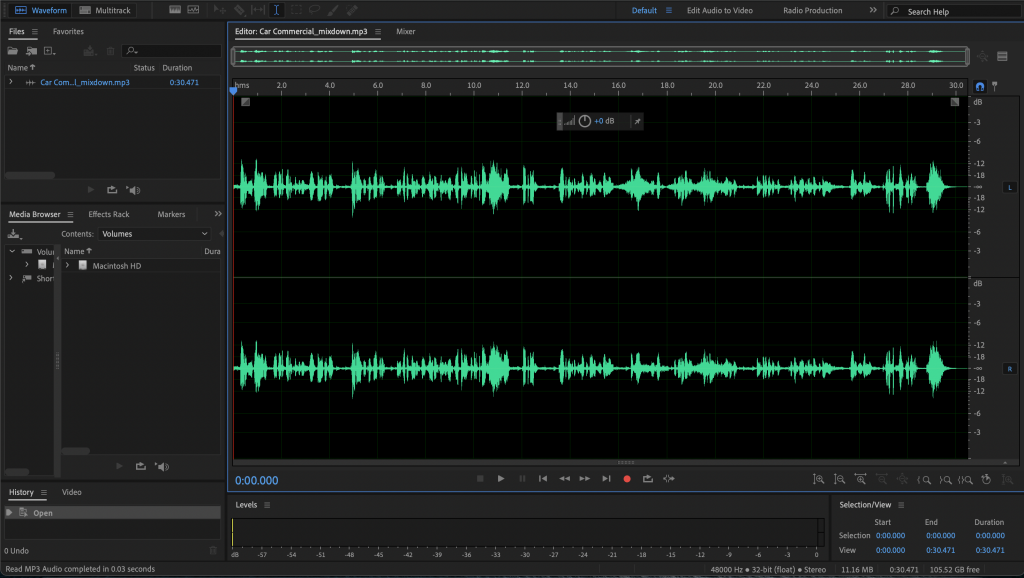
Task: Click the Zoom In amplitude icon
Action: pos(818,479)
